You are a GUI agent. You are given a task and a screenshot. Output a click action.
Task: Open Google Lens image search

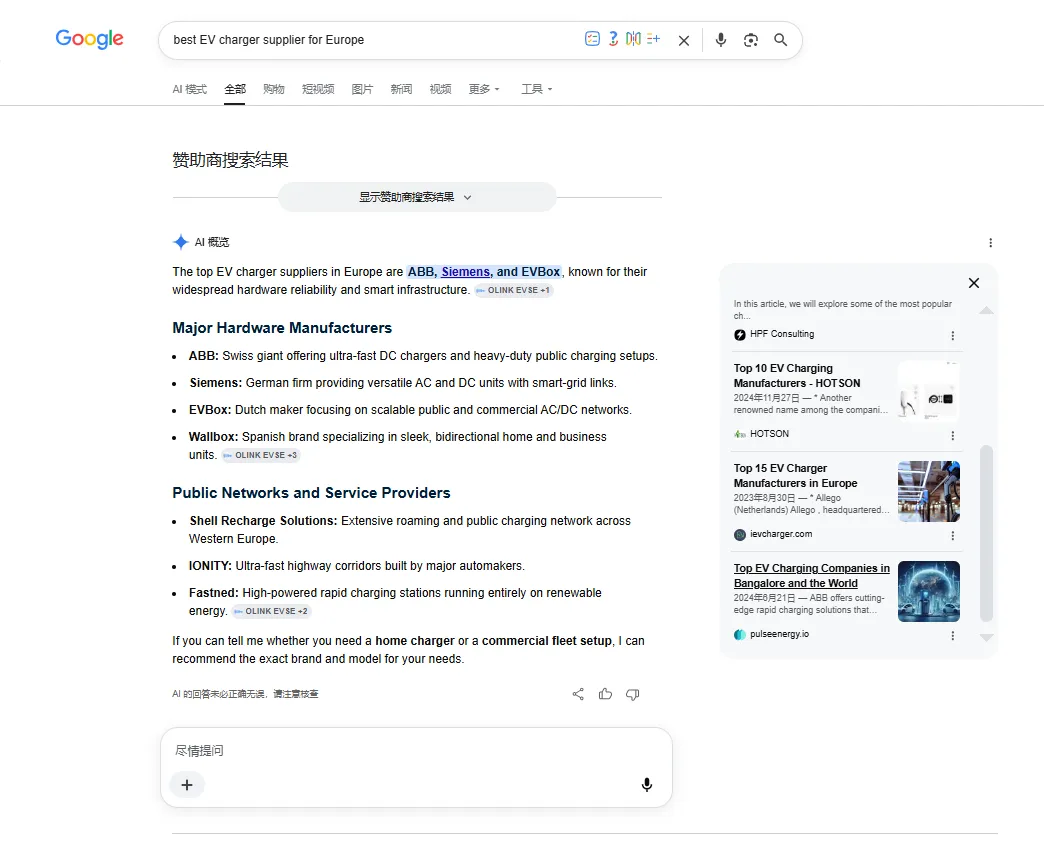click(x=750, y=40)
